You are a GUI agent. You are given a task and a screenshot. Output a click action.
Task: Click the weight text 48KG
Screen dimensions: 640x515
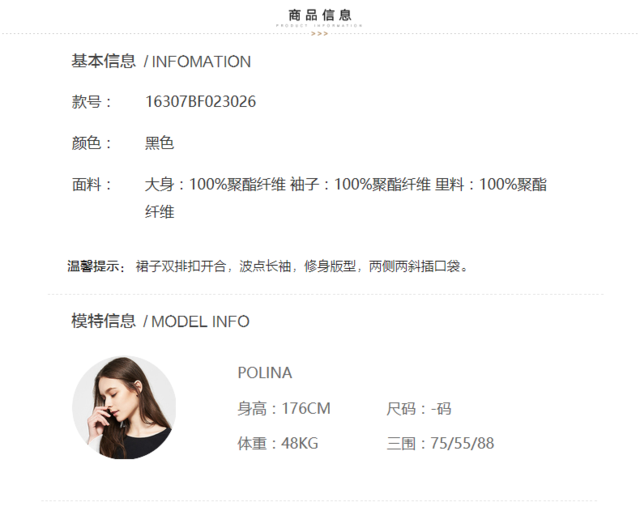300,443
